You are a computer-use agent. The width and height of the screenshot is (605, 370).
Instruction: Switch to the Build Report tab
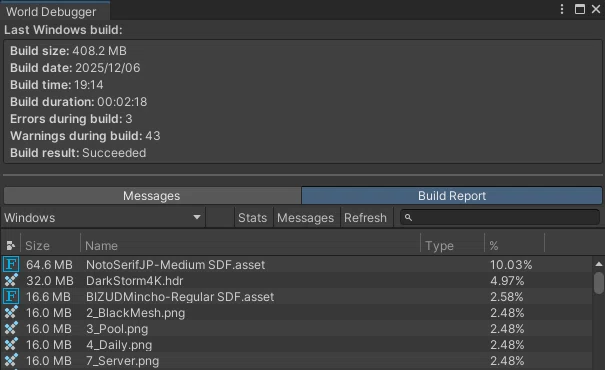(452, 196)
